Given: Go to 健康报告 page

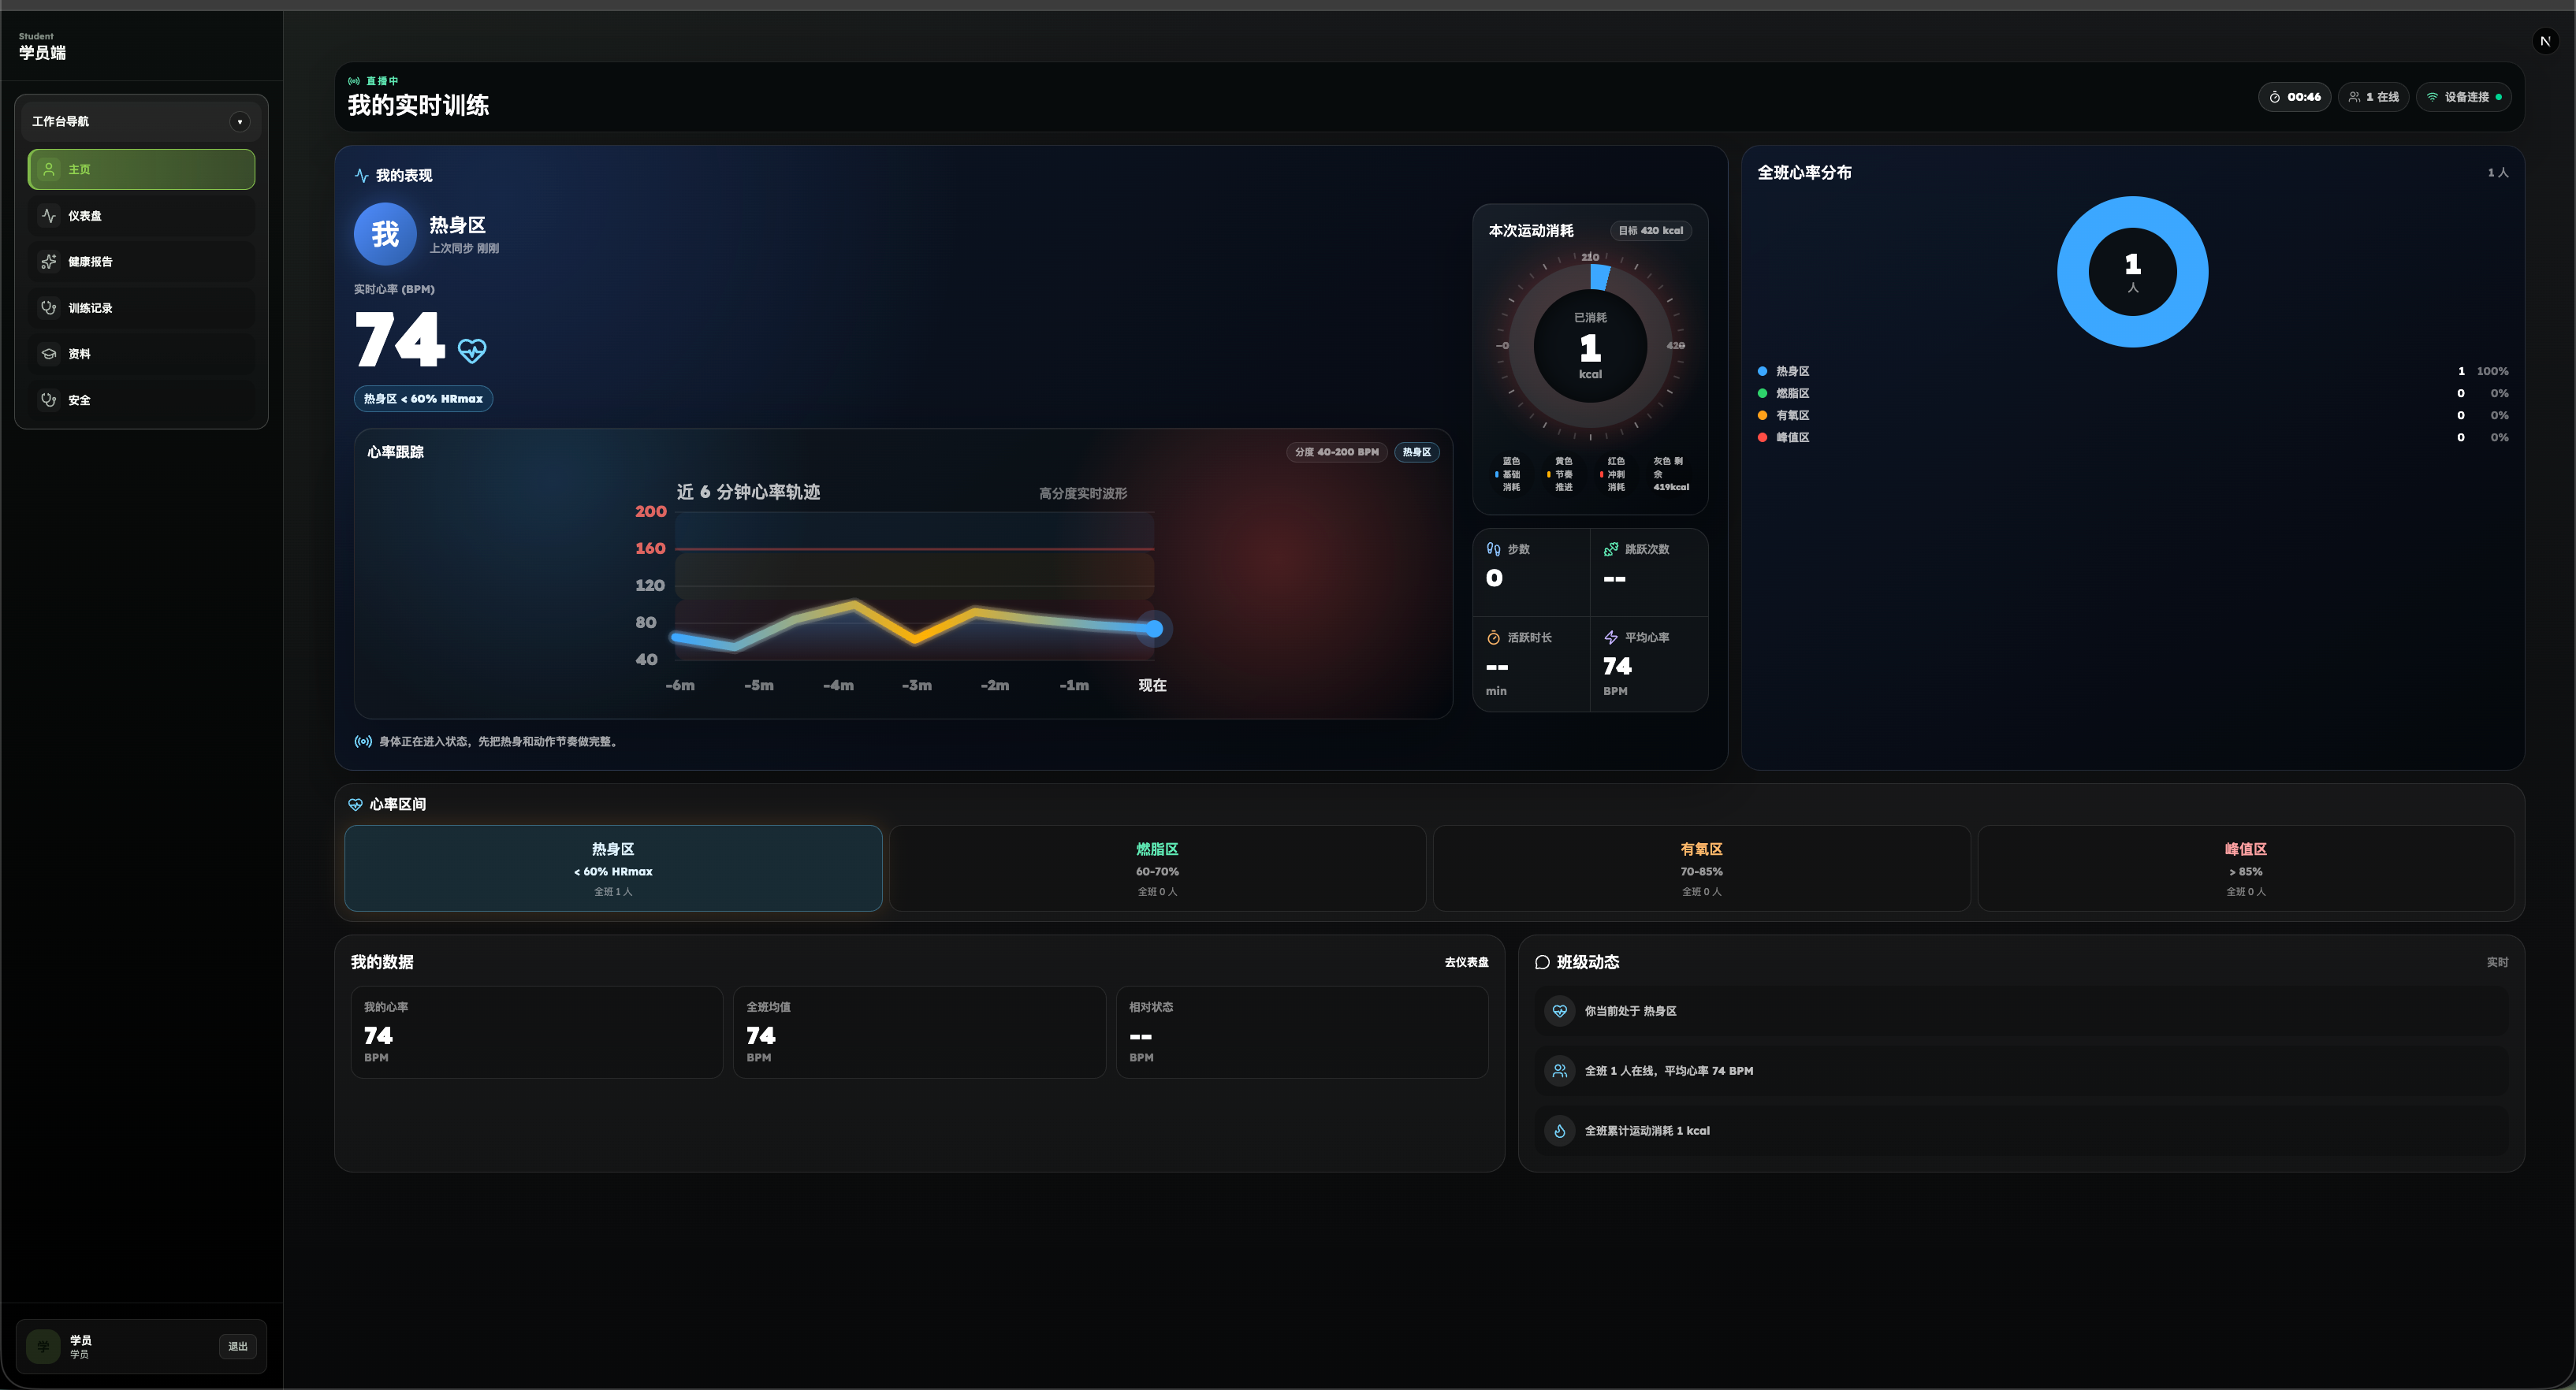Looking at the screenshot, I should point(141,262).
